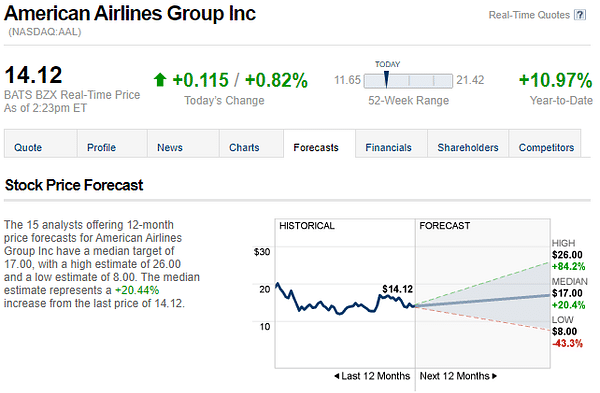
Task: Click the HIGH $26.00 forecast label
Action: [x=567, y=255]
